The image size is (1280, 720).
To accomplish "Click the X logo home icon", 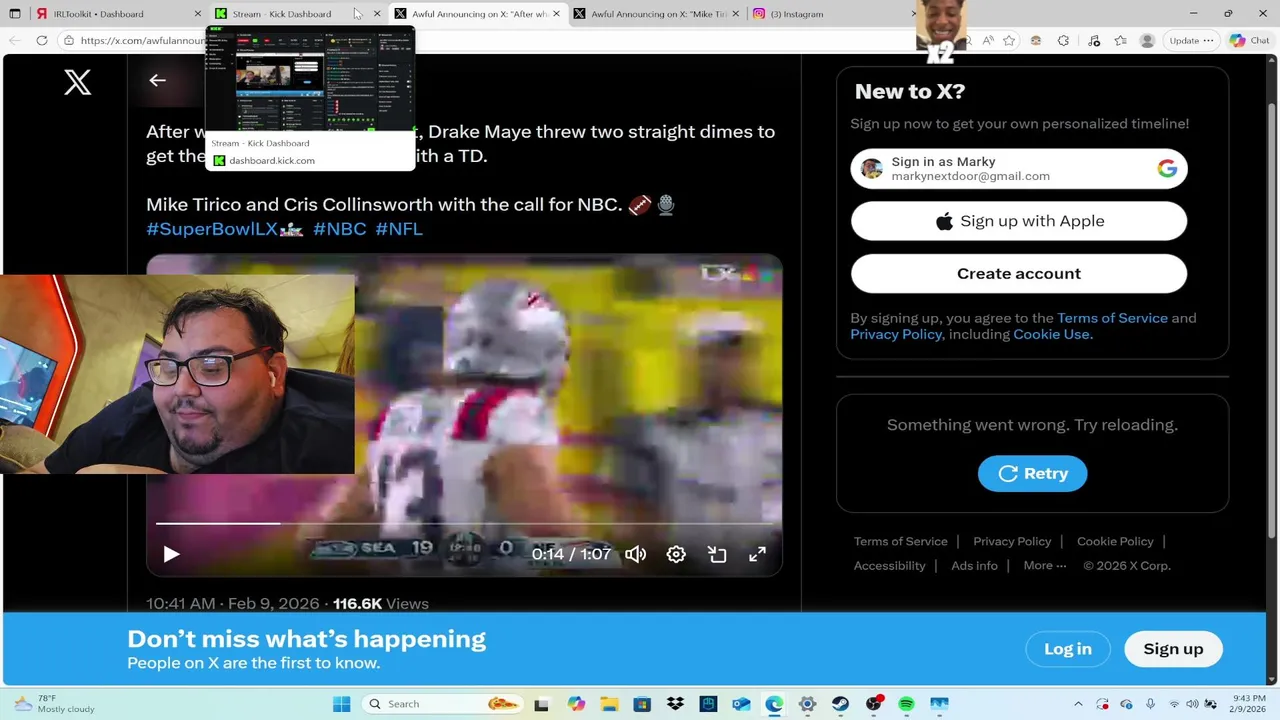I will (78, 82).
